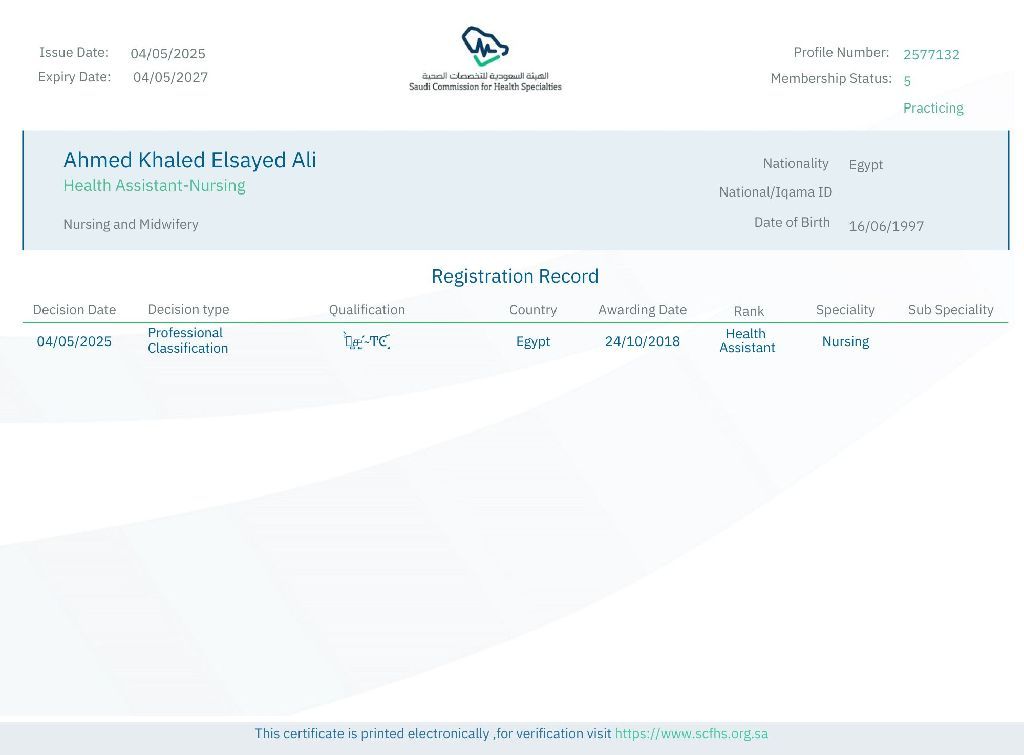Click the awarding date 24/10/2018

642,341
